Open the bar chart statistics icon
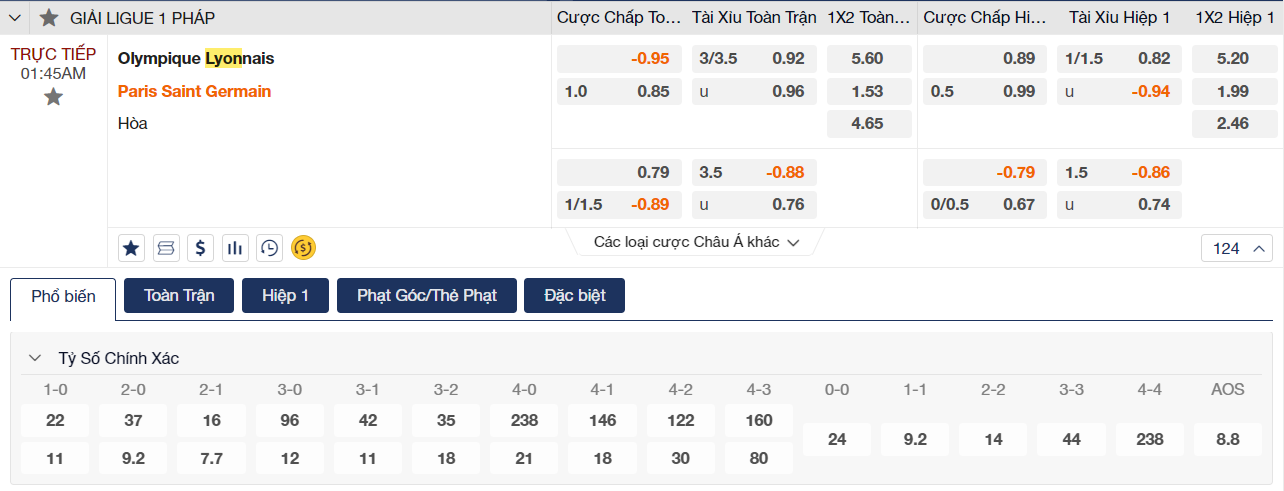This screenshot has width=1284, height=491. tap(235, 247)
